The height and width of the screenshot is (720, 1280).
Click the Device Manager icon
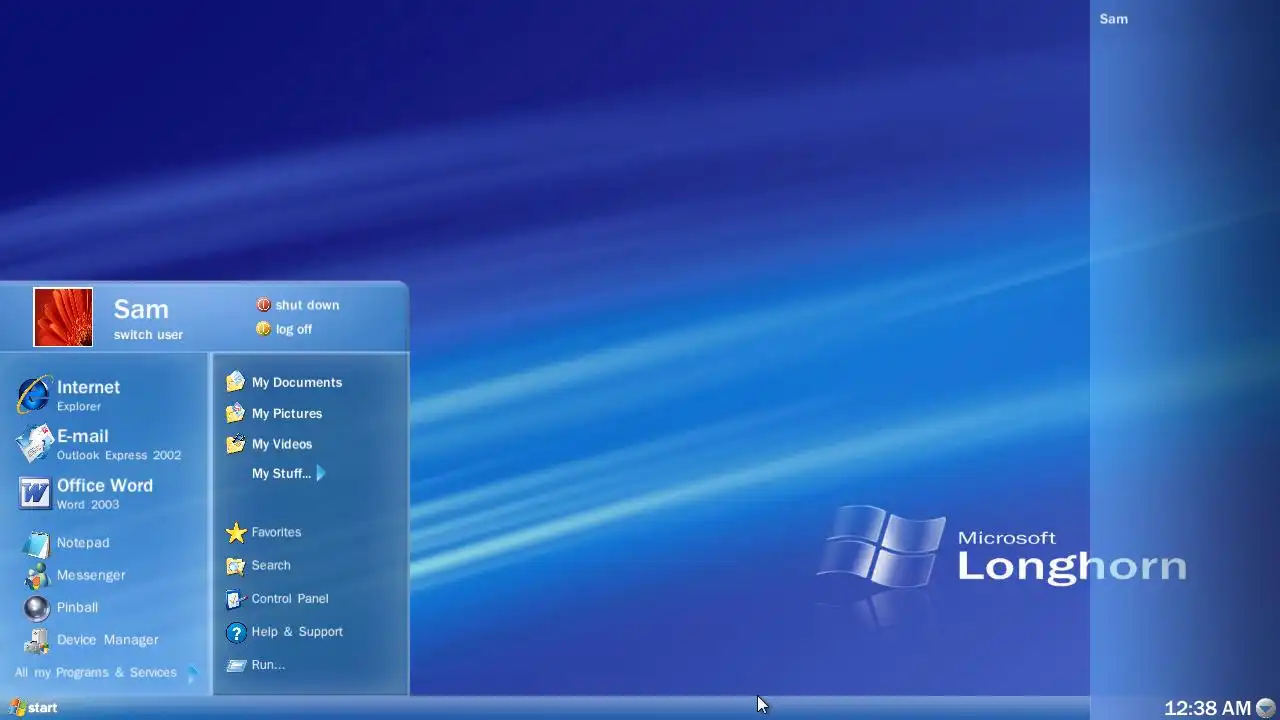[37, 640]
